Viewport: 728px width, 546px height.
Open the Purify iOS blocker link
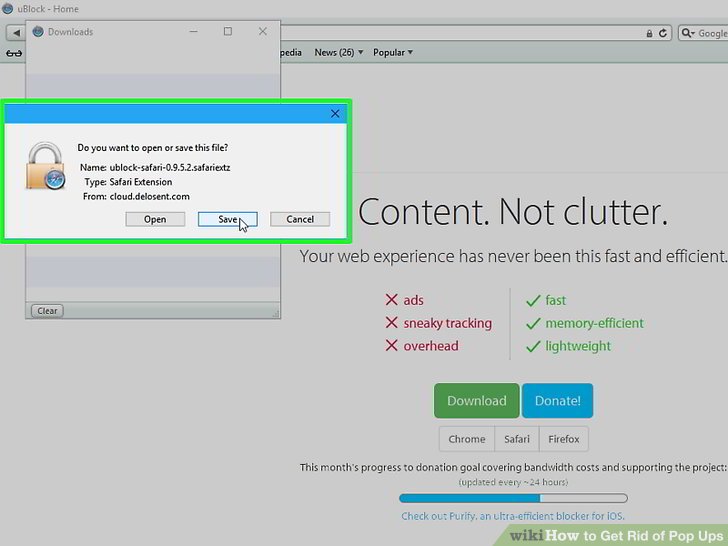pos(513,516)
